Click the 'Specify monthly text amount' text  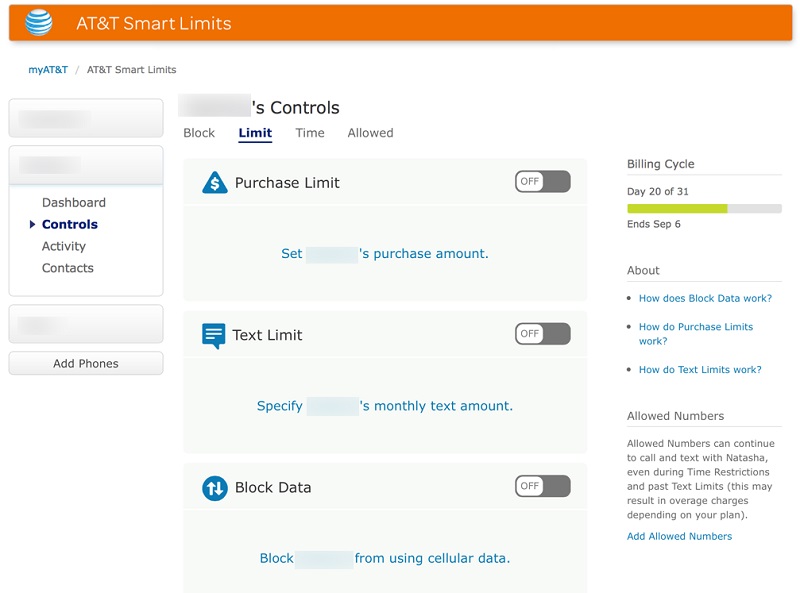(384, 406)
